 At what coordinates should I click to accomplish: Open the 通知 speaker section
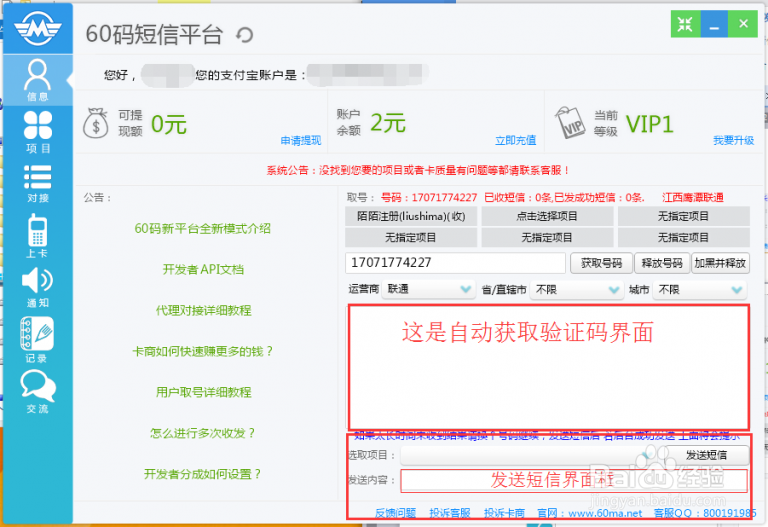coord(38,287)
